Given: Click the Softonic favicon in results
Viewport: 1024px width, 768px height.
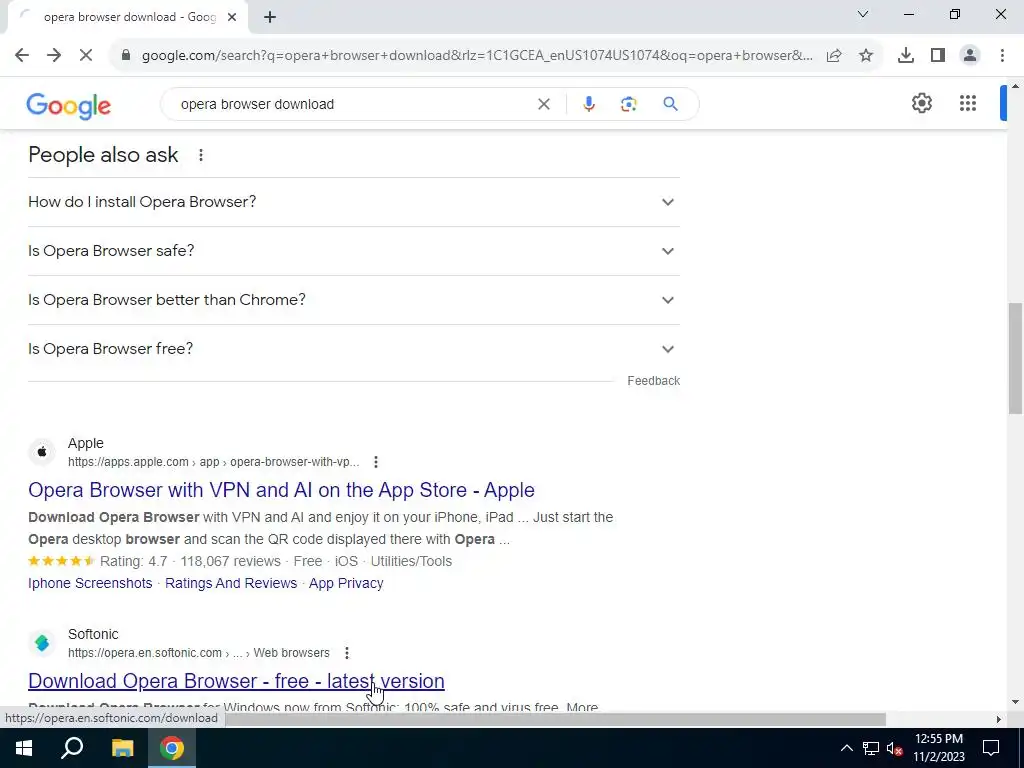Looking at the screenshot, I should pos(42,643).
